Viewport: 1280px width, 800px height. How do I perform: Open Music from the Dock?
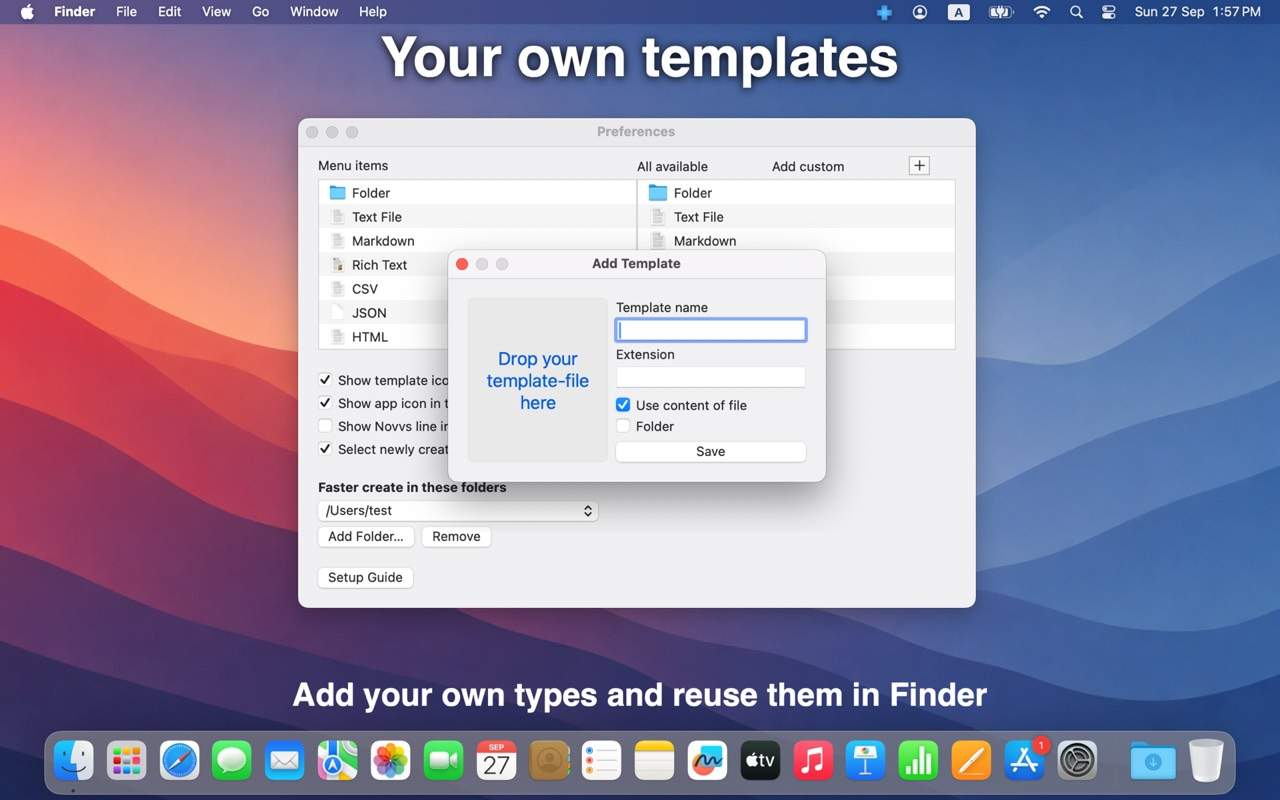point(813,761)
